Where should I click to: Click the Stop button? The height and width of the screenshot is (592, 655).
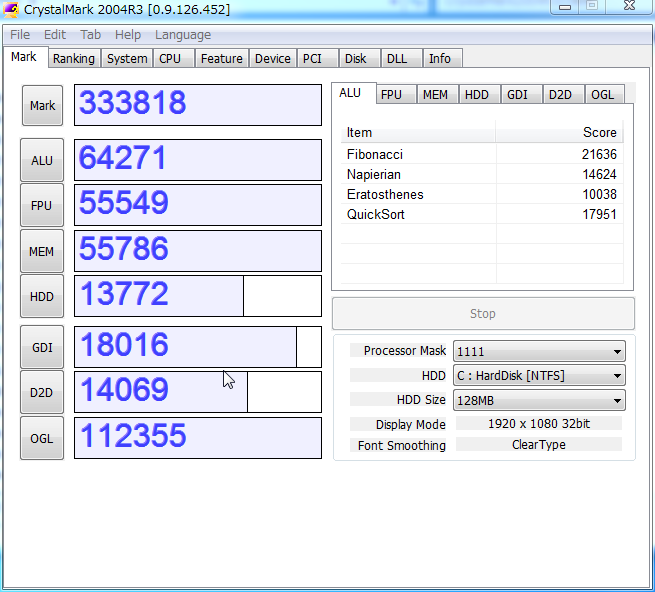[x=483, y=314]
